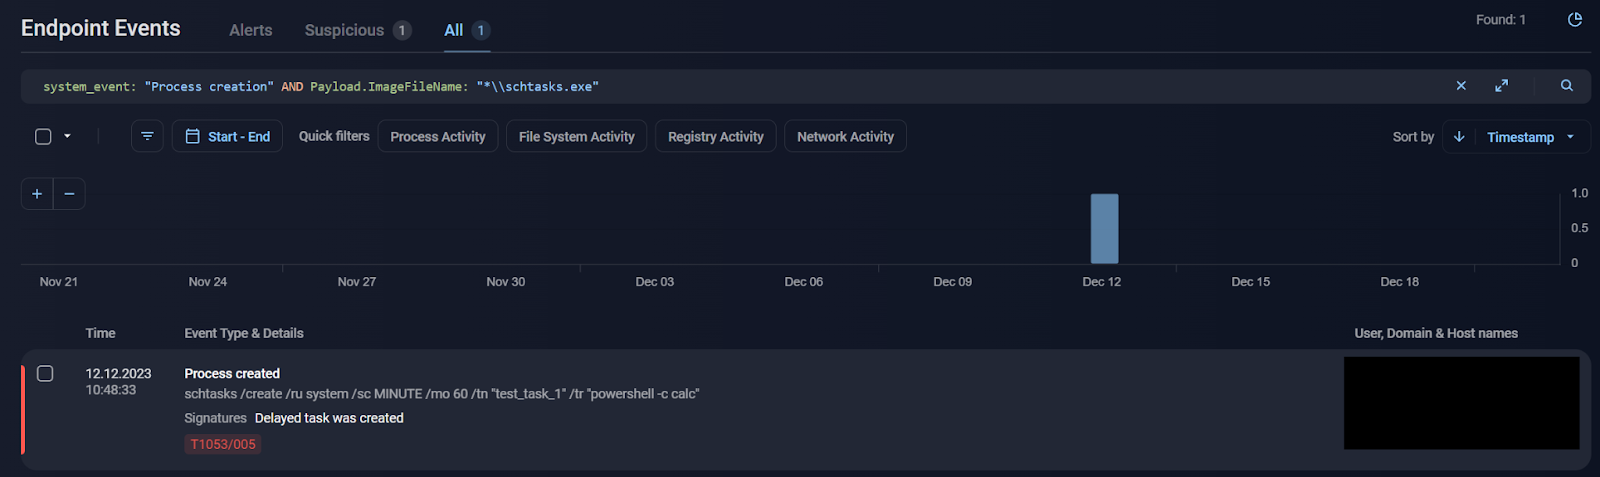Open the time range clock icon
The image size is (1600, 477).
pos(1575,20)
